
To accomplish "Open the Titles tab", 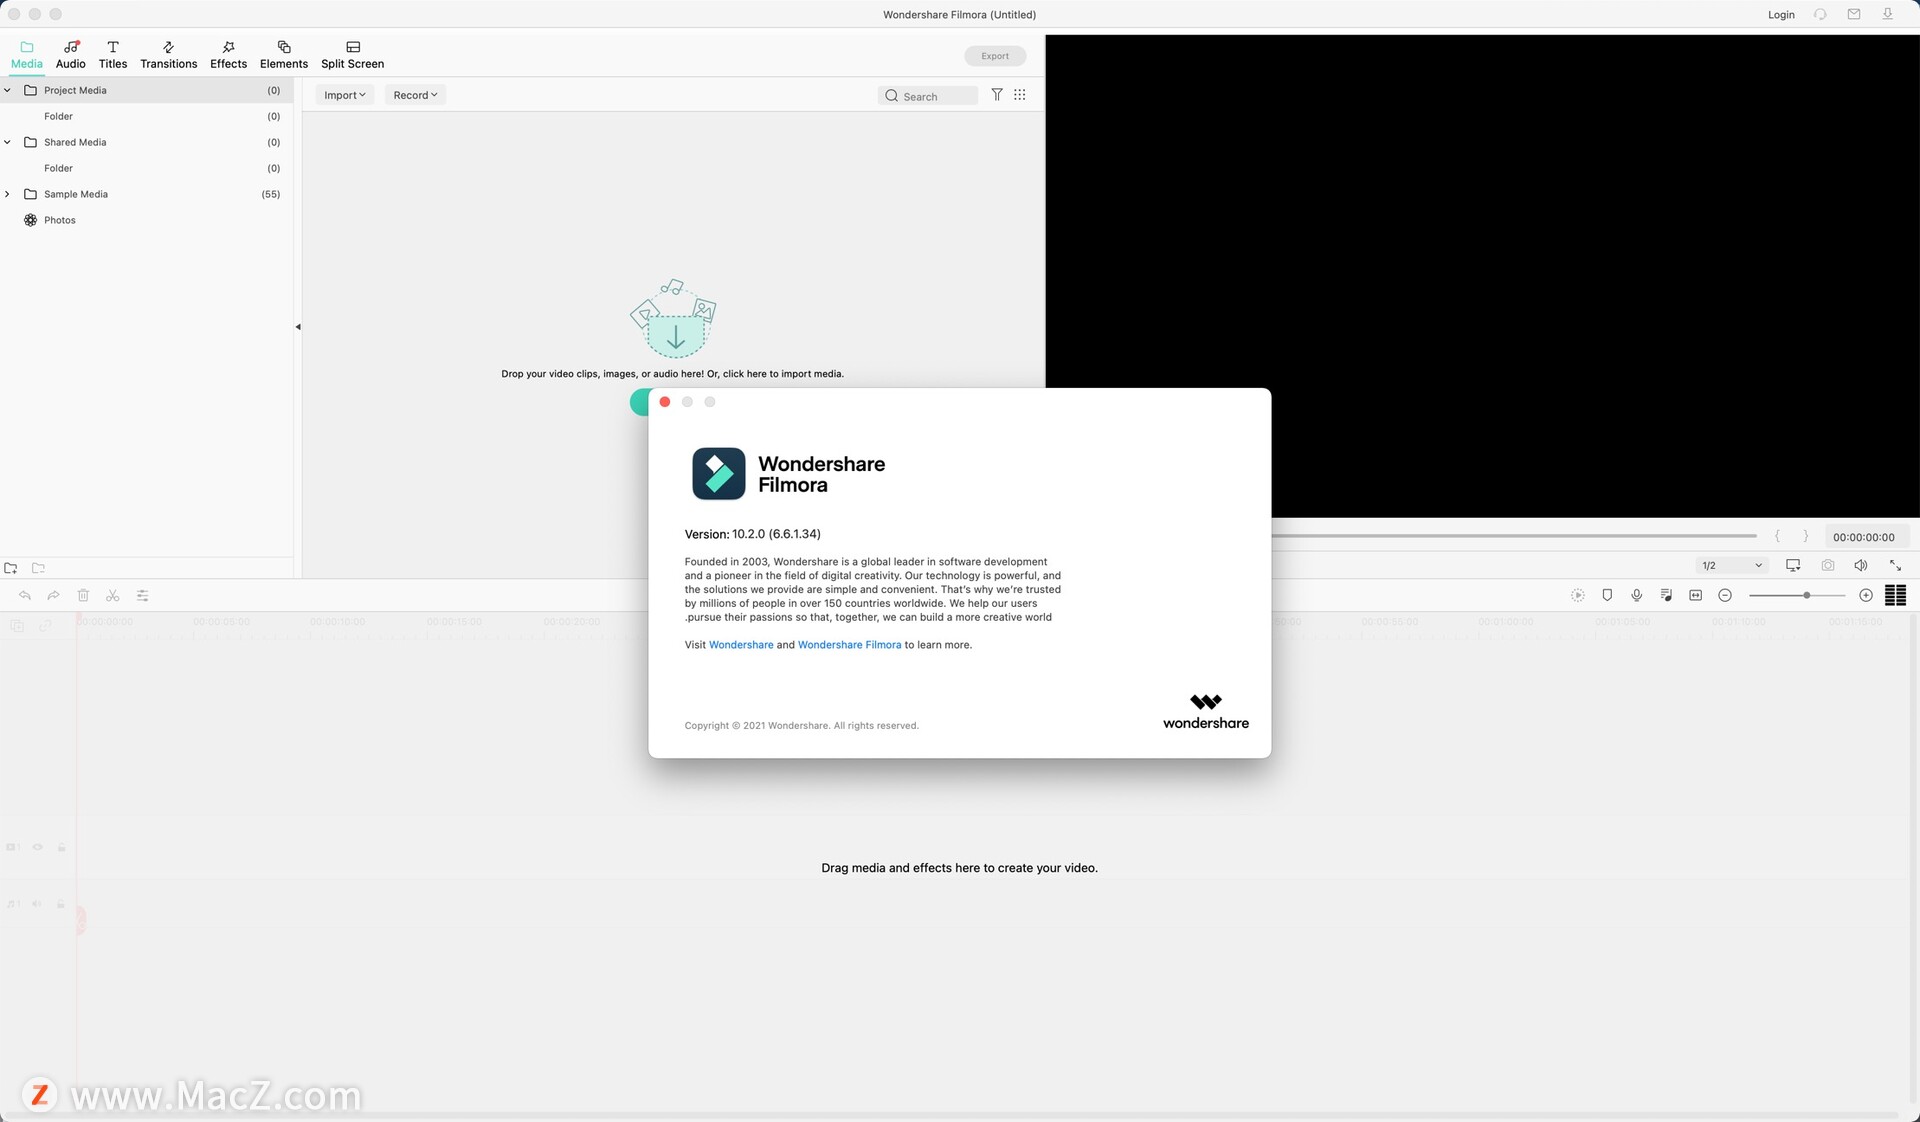I will tap(113, 55).
